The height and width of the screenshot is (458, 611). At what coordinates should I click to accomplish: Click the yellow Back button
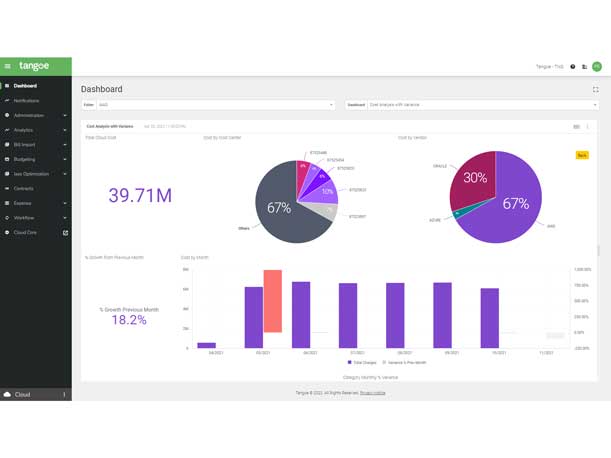pos(582,155)
